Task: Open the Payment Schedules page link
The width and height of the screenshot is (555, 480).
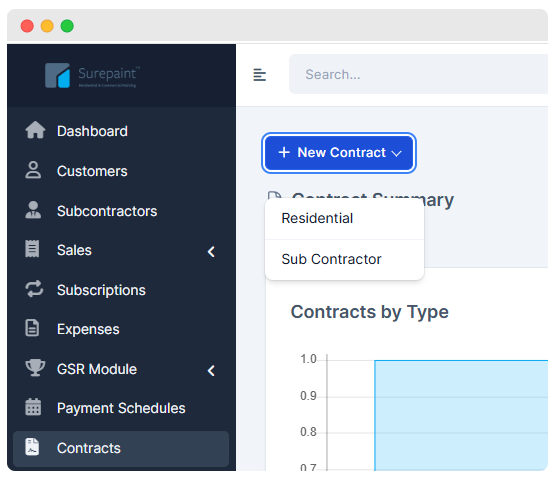Action: point(121,408)
